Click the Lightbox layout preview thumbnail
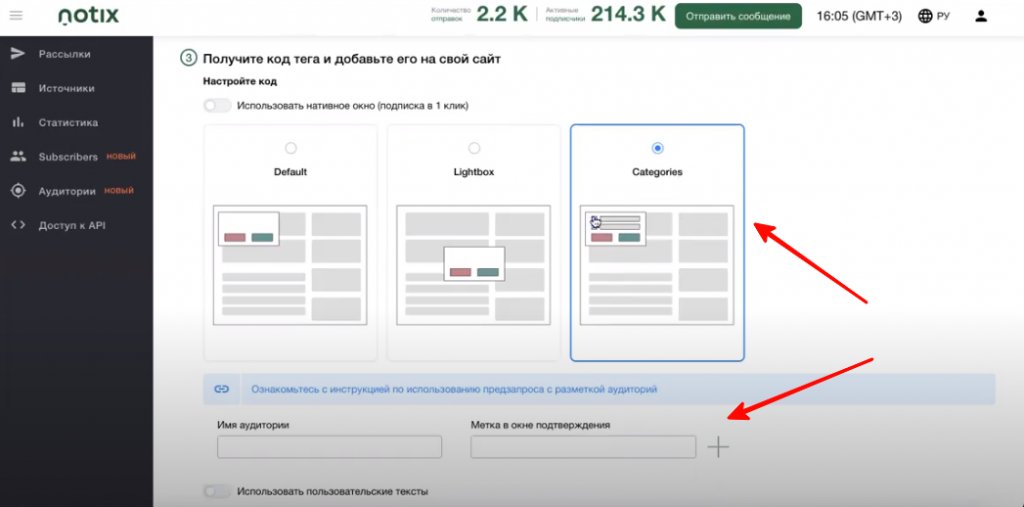The image size is (1024, 507). pyautogui.click(x=474, y=264)
